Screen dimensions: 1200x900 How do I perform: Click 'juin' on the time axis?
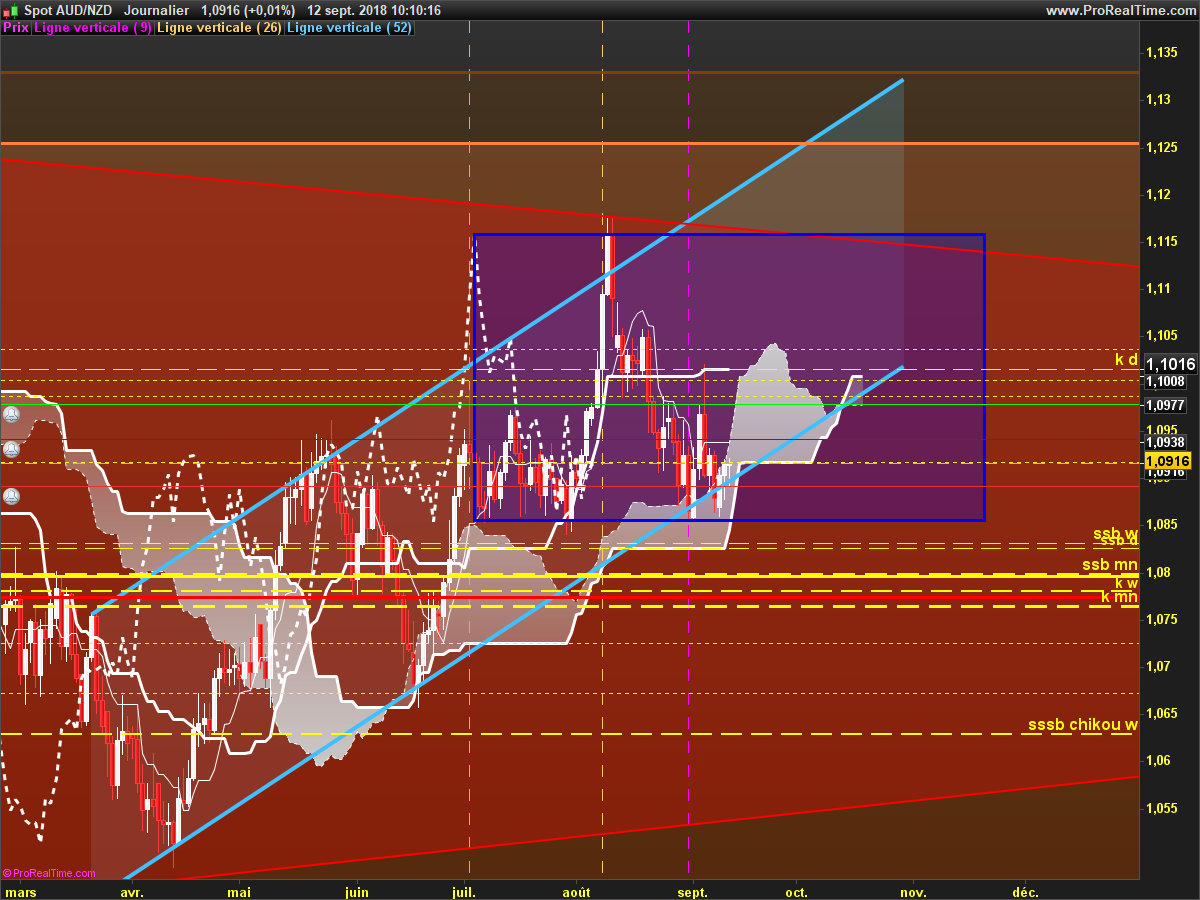point(356,891)
